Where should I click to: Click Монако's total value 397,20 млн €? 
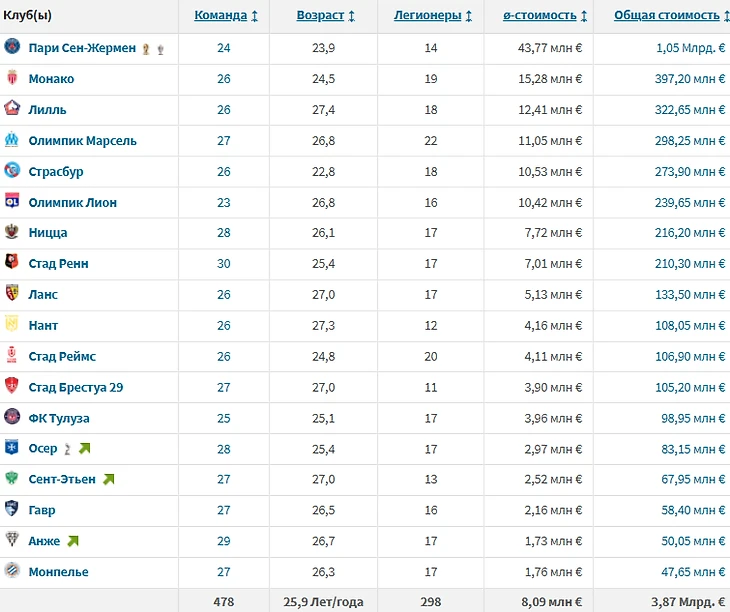click(x=690, y=79)
